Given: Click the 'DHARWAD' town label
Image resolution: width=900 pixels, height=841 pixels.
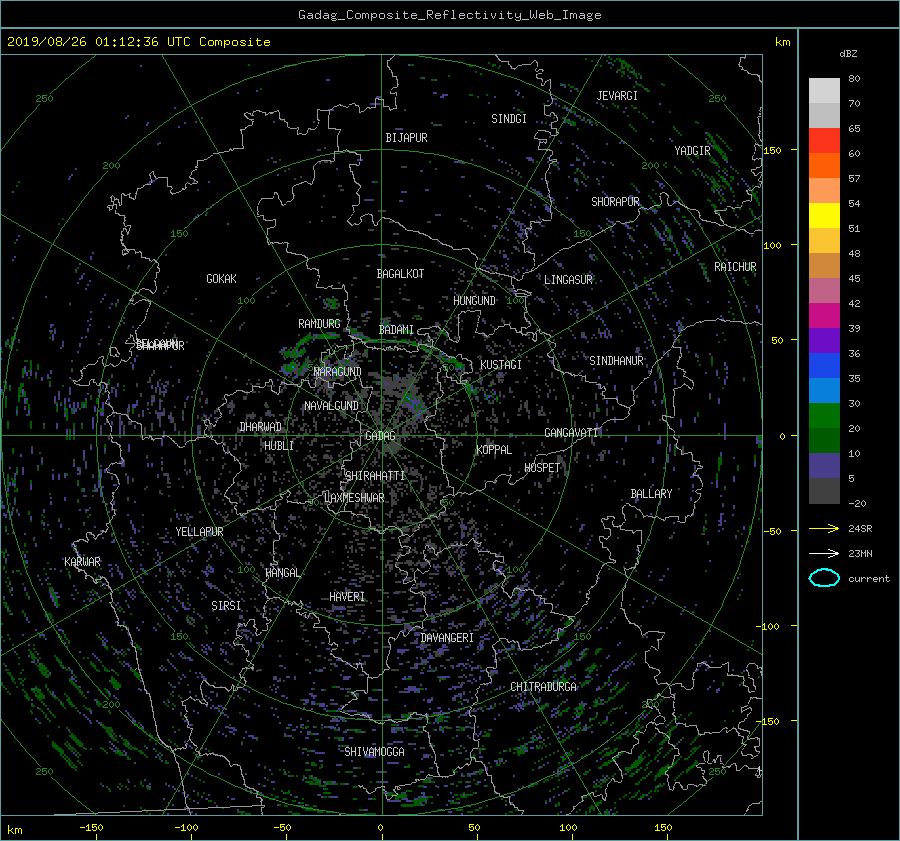Looking at the screenshot, I should point(261,427).
